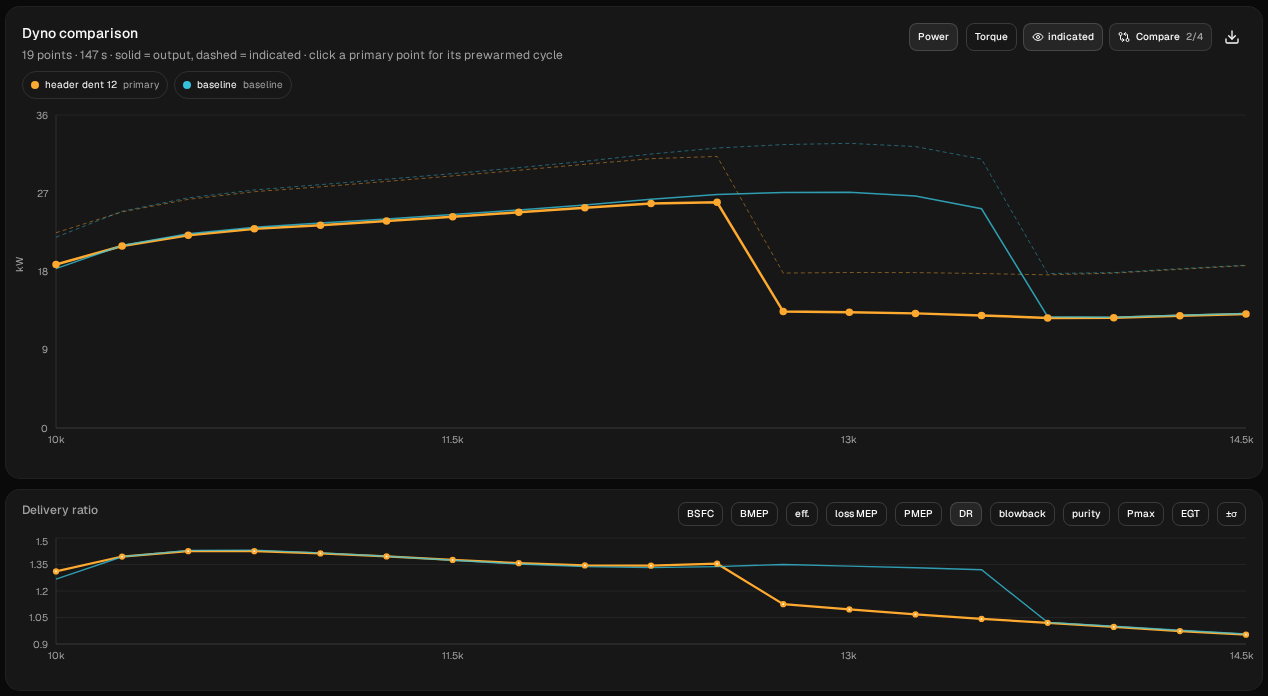Click the delivery ratio point at 13k rpm
The height and width of the screenshot is (696, 1268).
click(x=849, y=609)
